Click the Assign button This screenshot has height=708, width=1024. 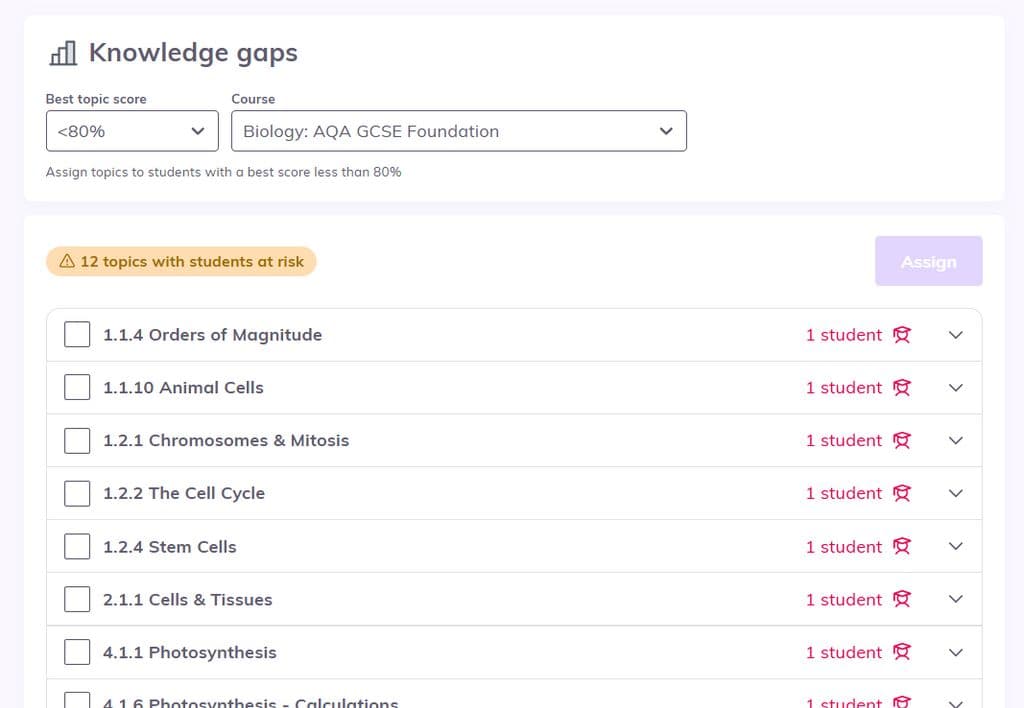coord(928,261)
